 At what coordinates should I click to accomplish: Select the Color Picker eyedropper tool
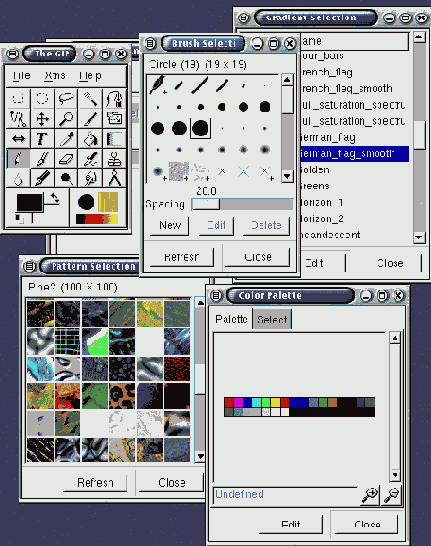tap(66, 139)
